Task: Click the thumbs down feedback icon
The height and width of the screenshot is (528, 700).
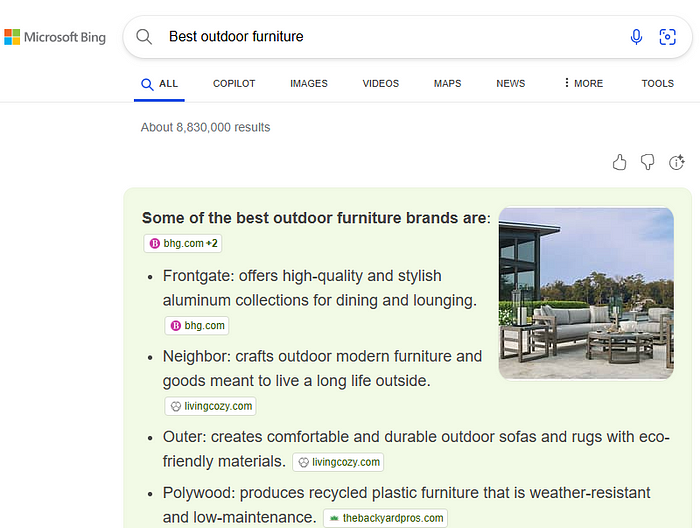Action: click(x=647, y=162)
